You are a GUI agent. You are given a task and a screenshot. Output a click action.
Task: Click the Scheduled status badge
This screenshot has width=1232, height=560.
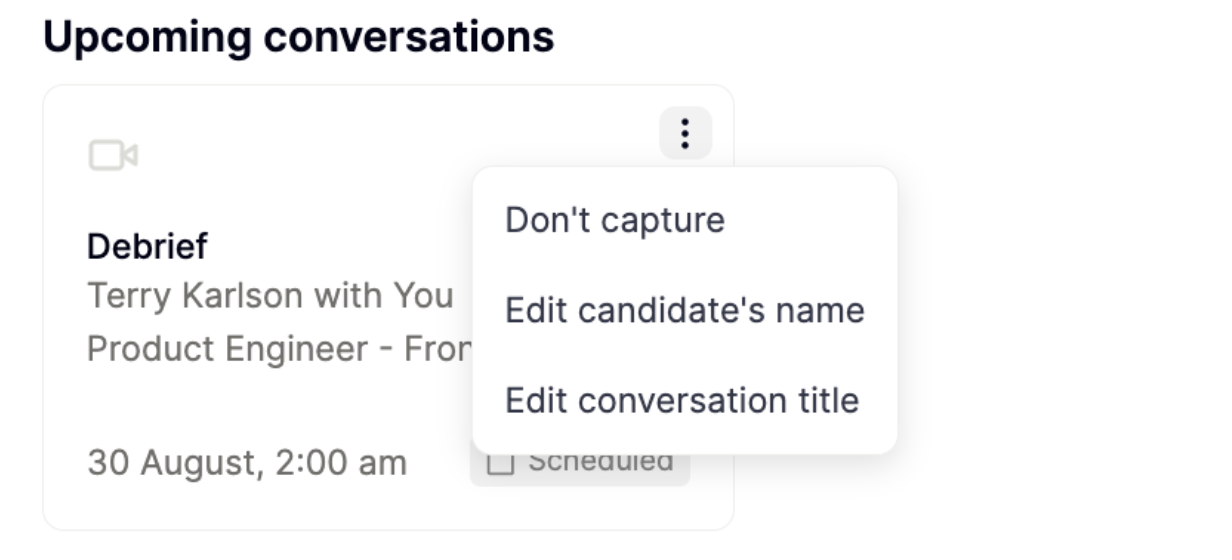pos(580,468)
